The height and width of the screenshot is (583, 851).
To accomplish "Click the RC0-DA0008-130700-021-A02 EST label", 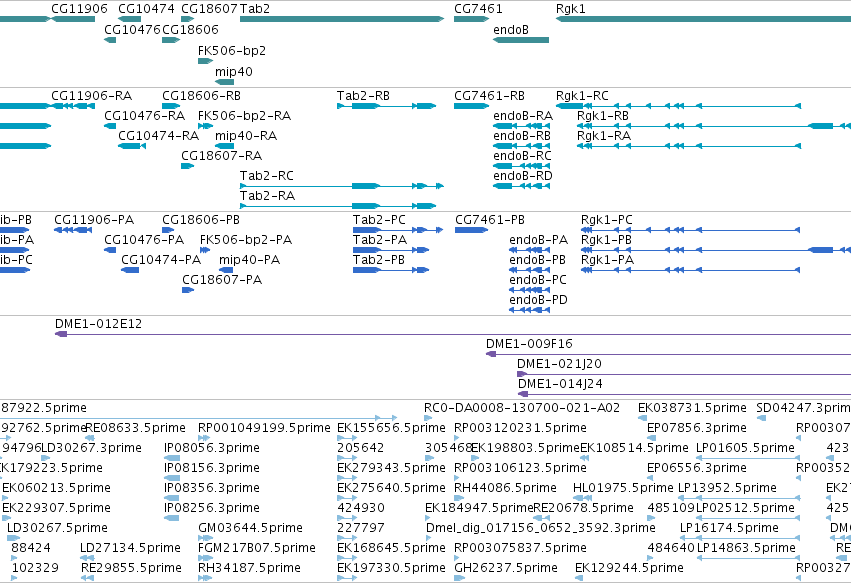I will point(522,408).
